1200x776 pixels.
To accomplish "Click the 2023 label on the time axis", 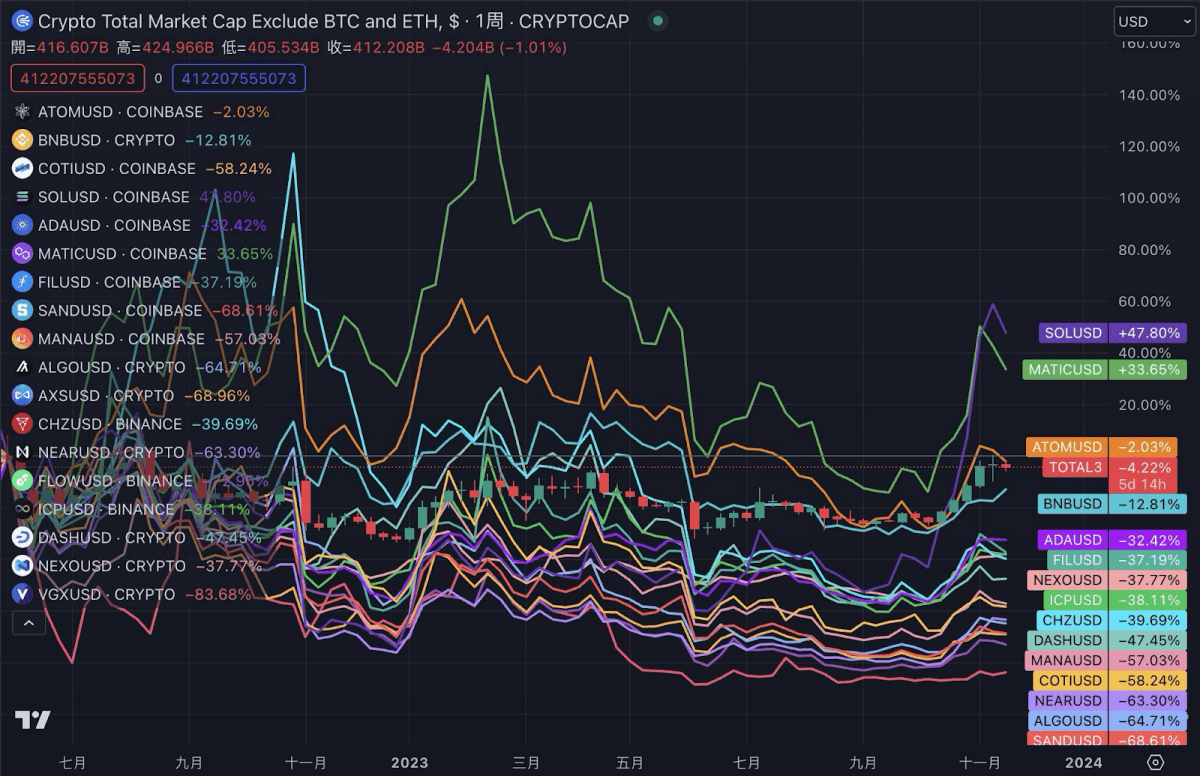I will (x=409, y=763).
